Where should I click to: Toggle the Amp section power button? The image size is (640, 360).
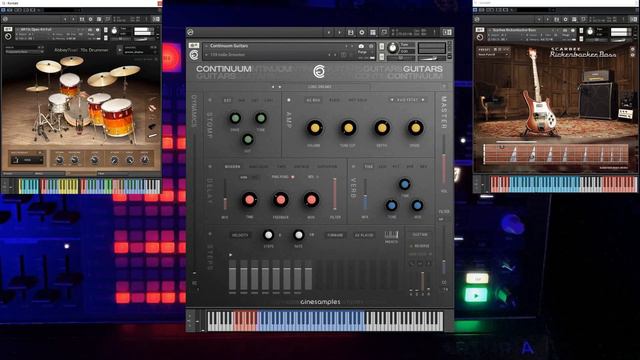click(289, 100)
